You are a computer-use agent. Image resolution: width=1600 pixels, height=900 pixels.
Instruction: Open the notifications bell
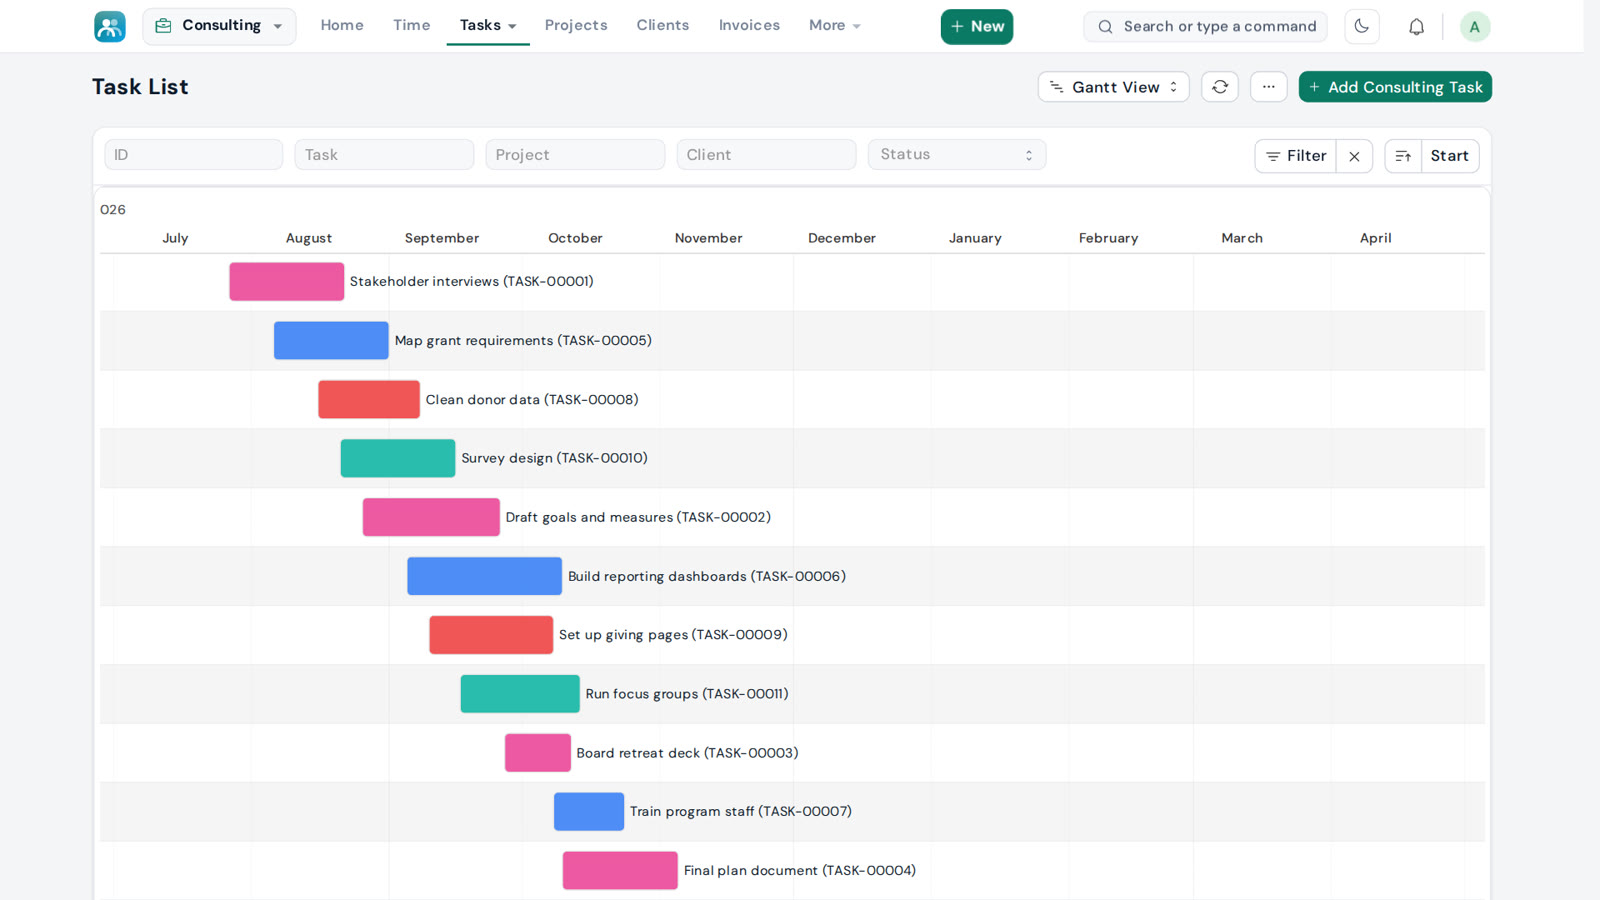pos(1416,27)
